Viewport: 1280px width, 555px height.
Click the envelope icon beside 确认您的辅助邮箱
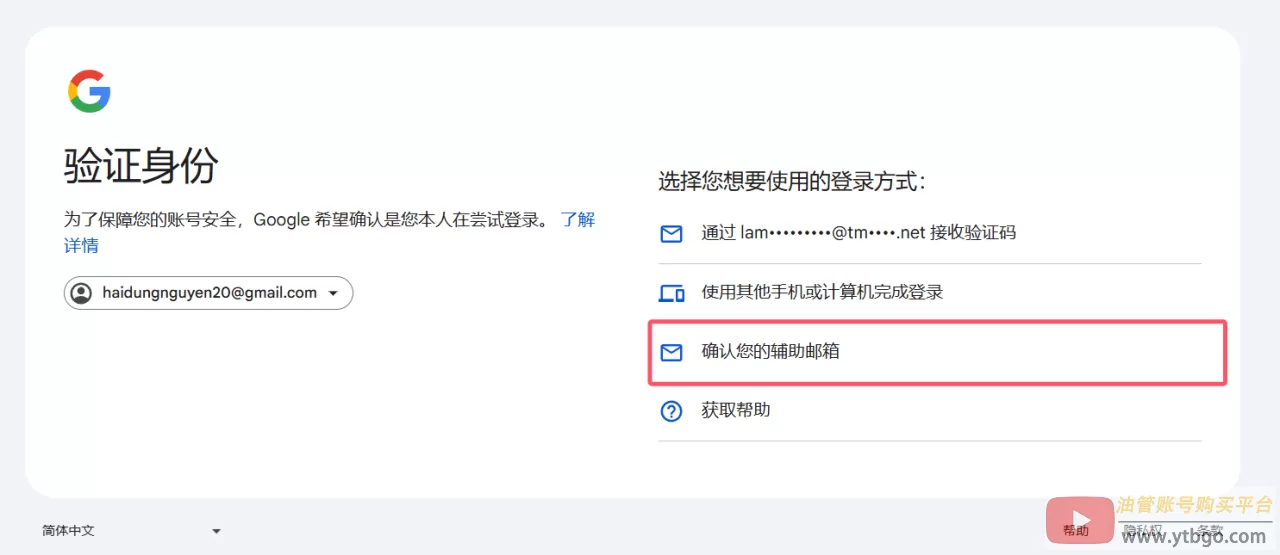671,352
